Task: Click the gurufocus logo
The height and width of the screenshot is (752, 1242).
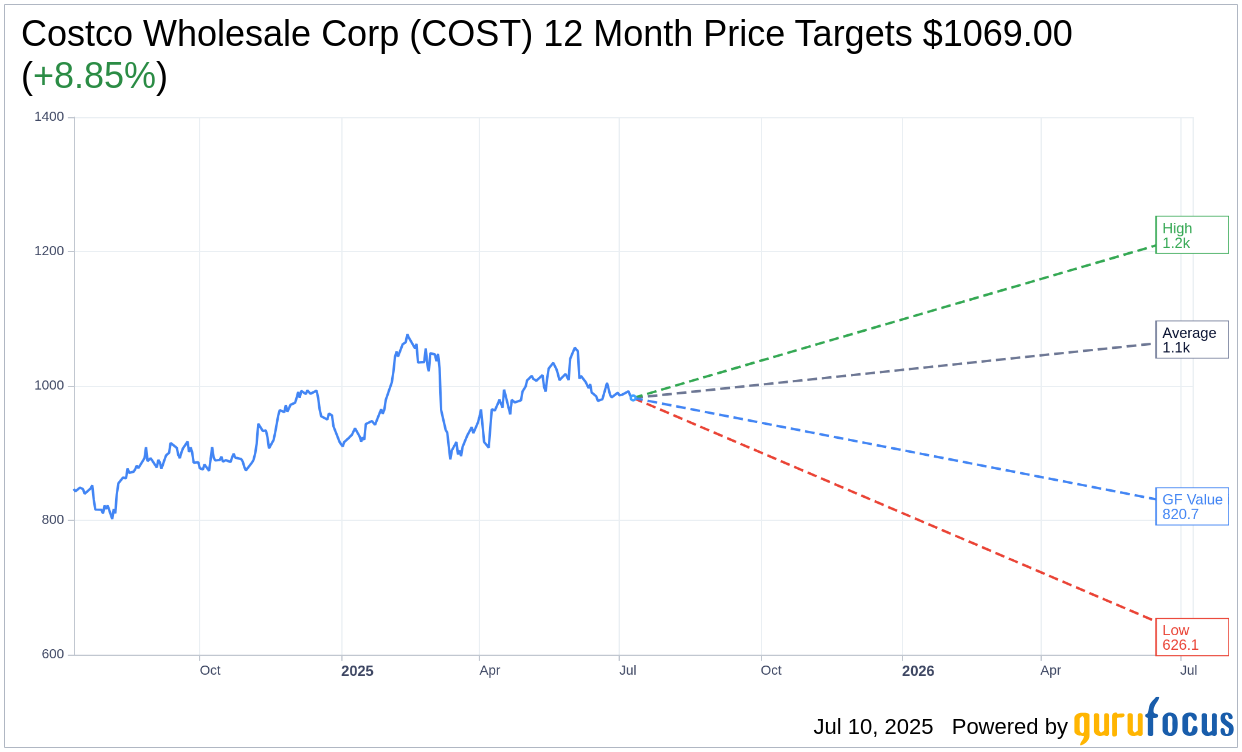Action: tap(1153, 724)
